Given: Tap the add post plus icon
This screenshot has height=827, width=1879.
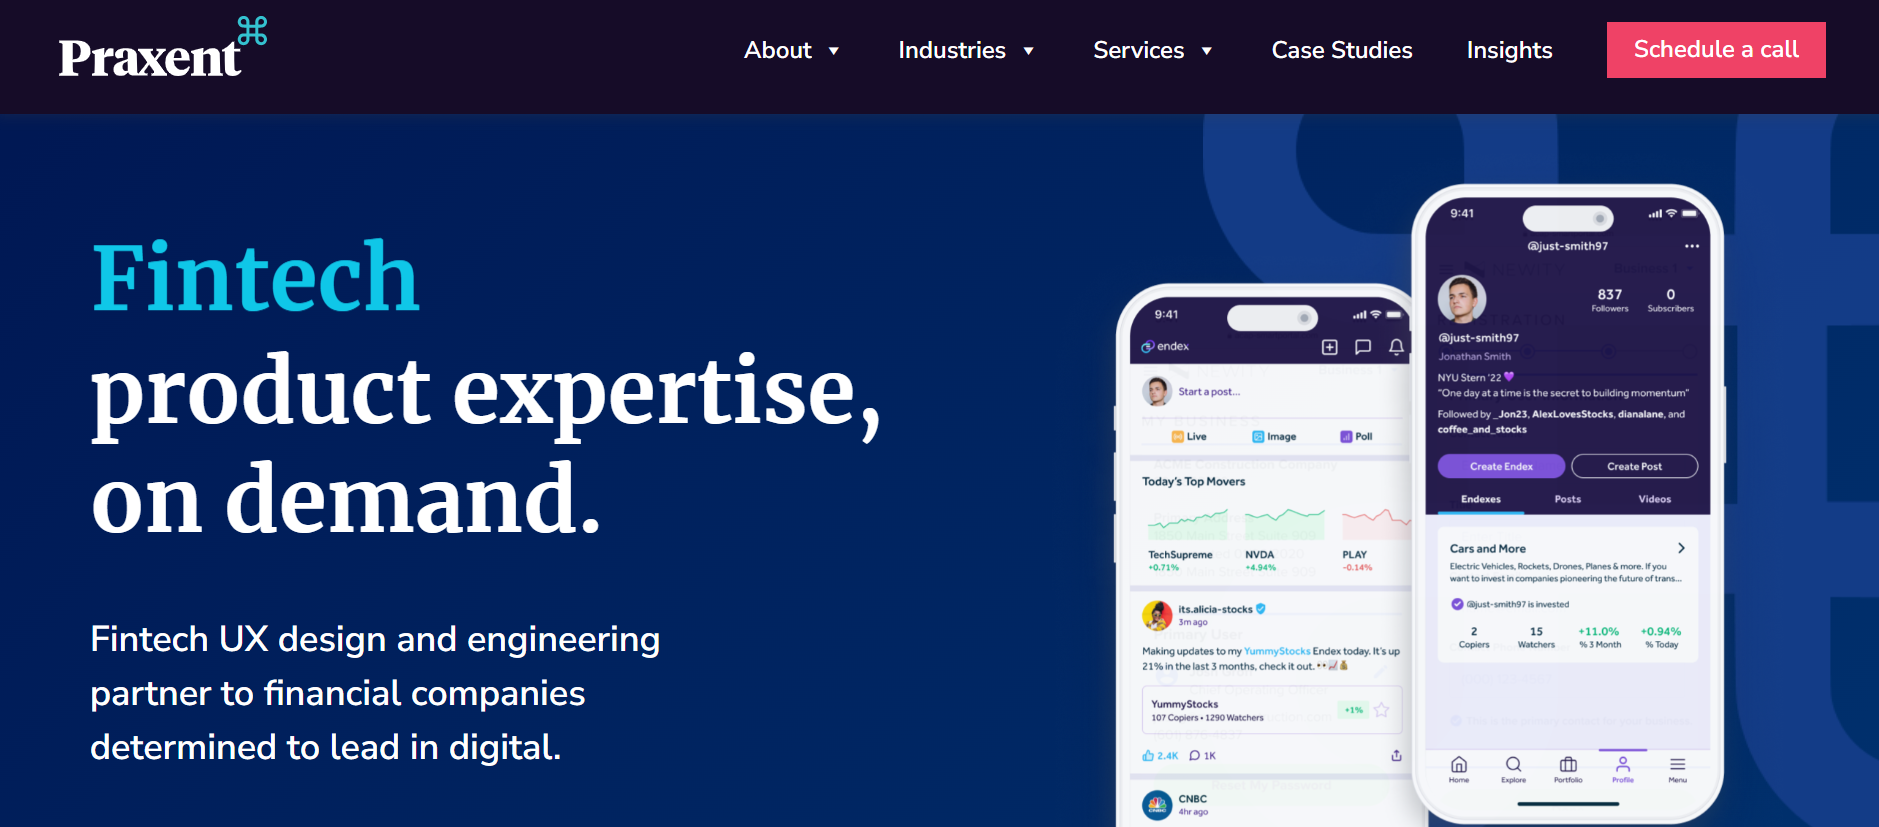Looking at the screenshot, I should 1329,347.
